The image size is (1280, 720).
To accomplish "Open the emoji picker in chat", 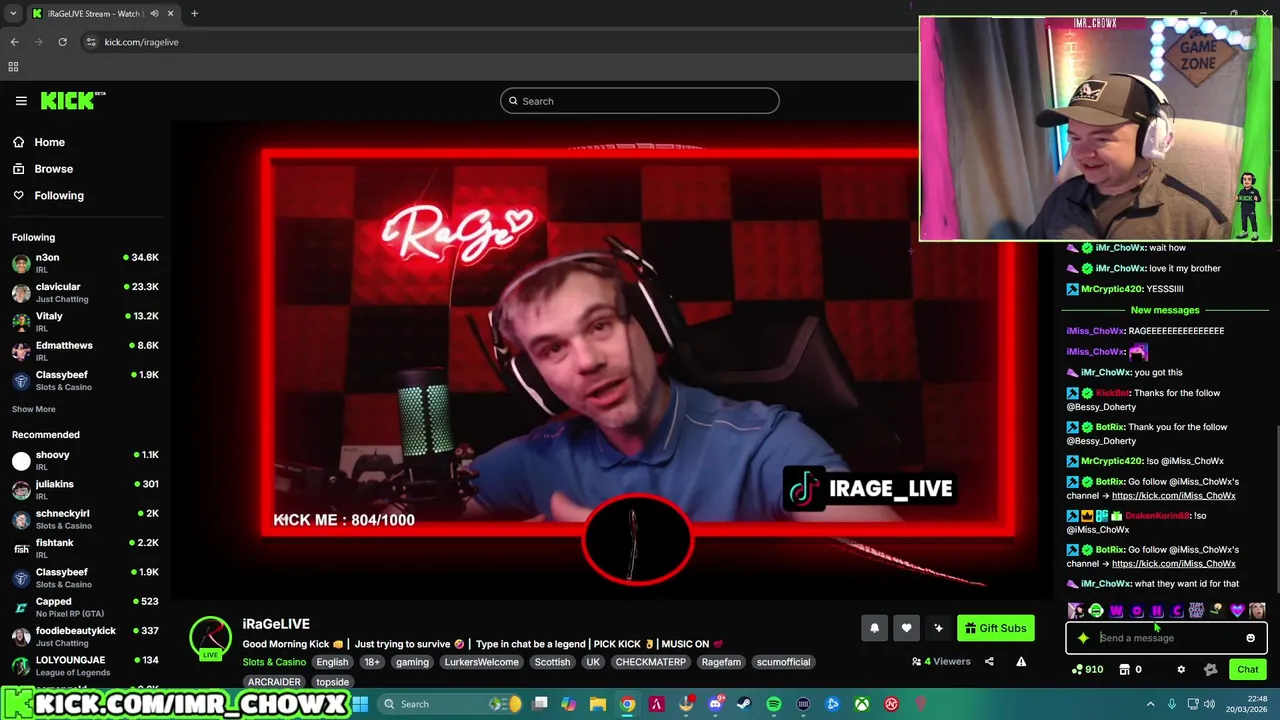I will tap(1251, 638).
